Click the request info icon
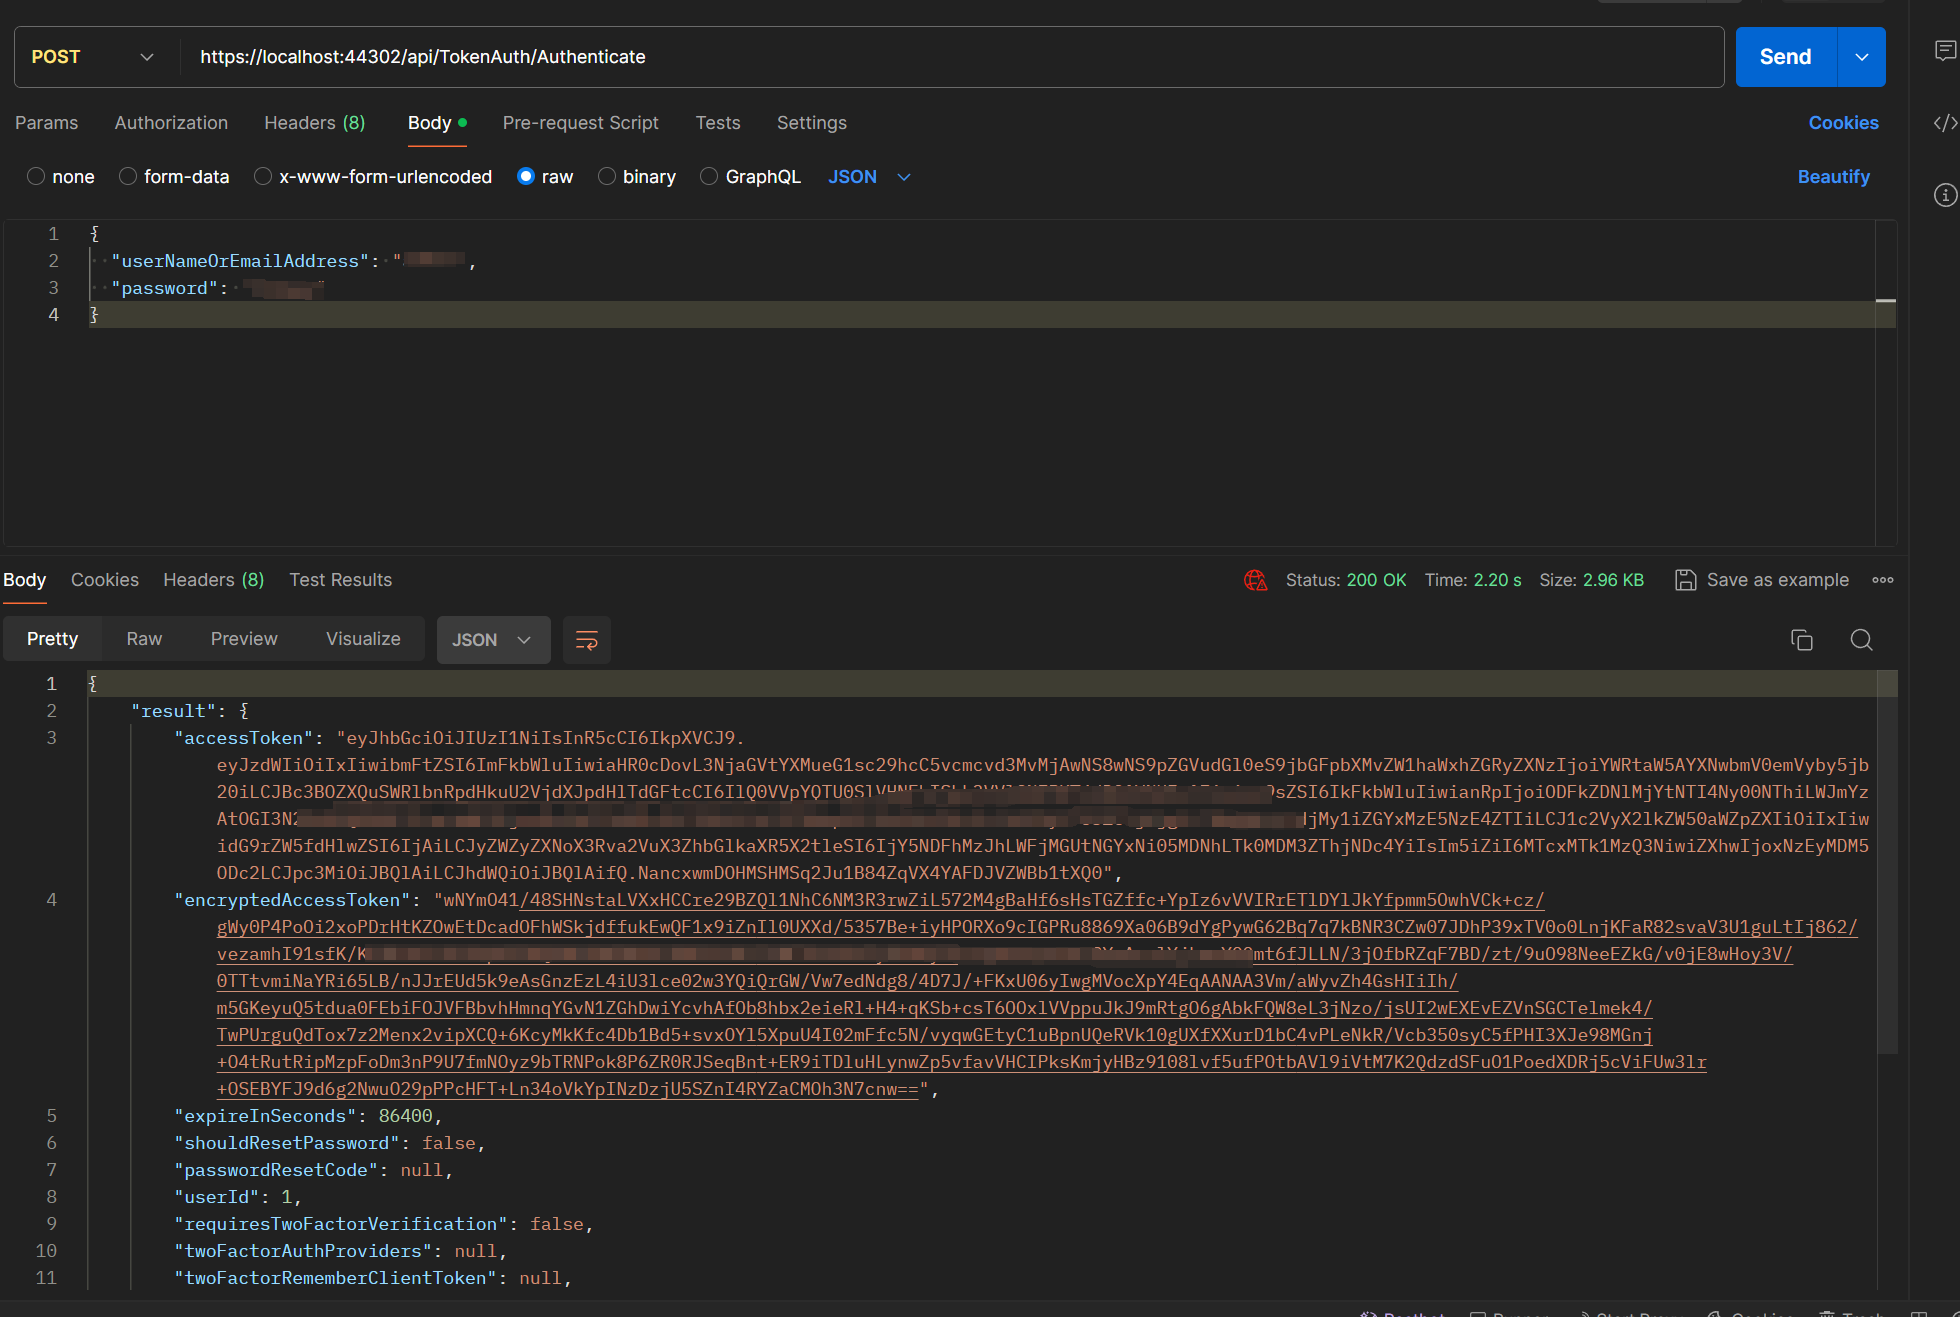The height and width of the screenshot is (1317, 1960). [1945, 195]
